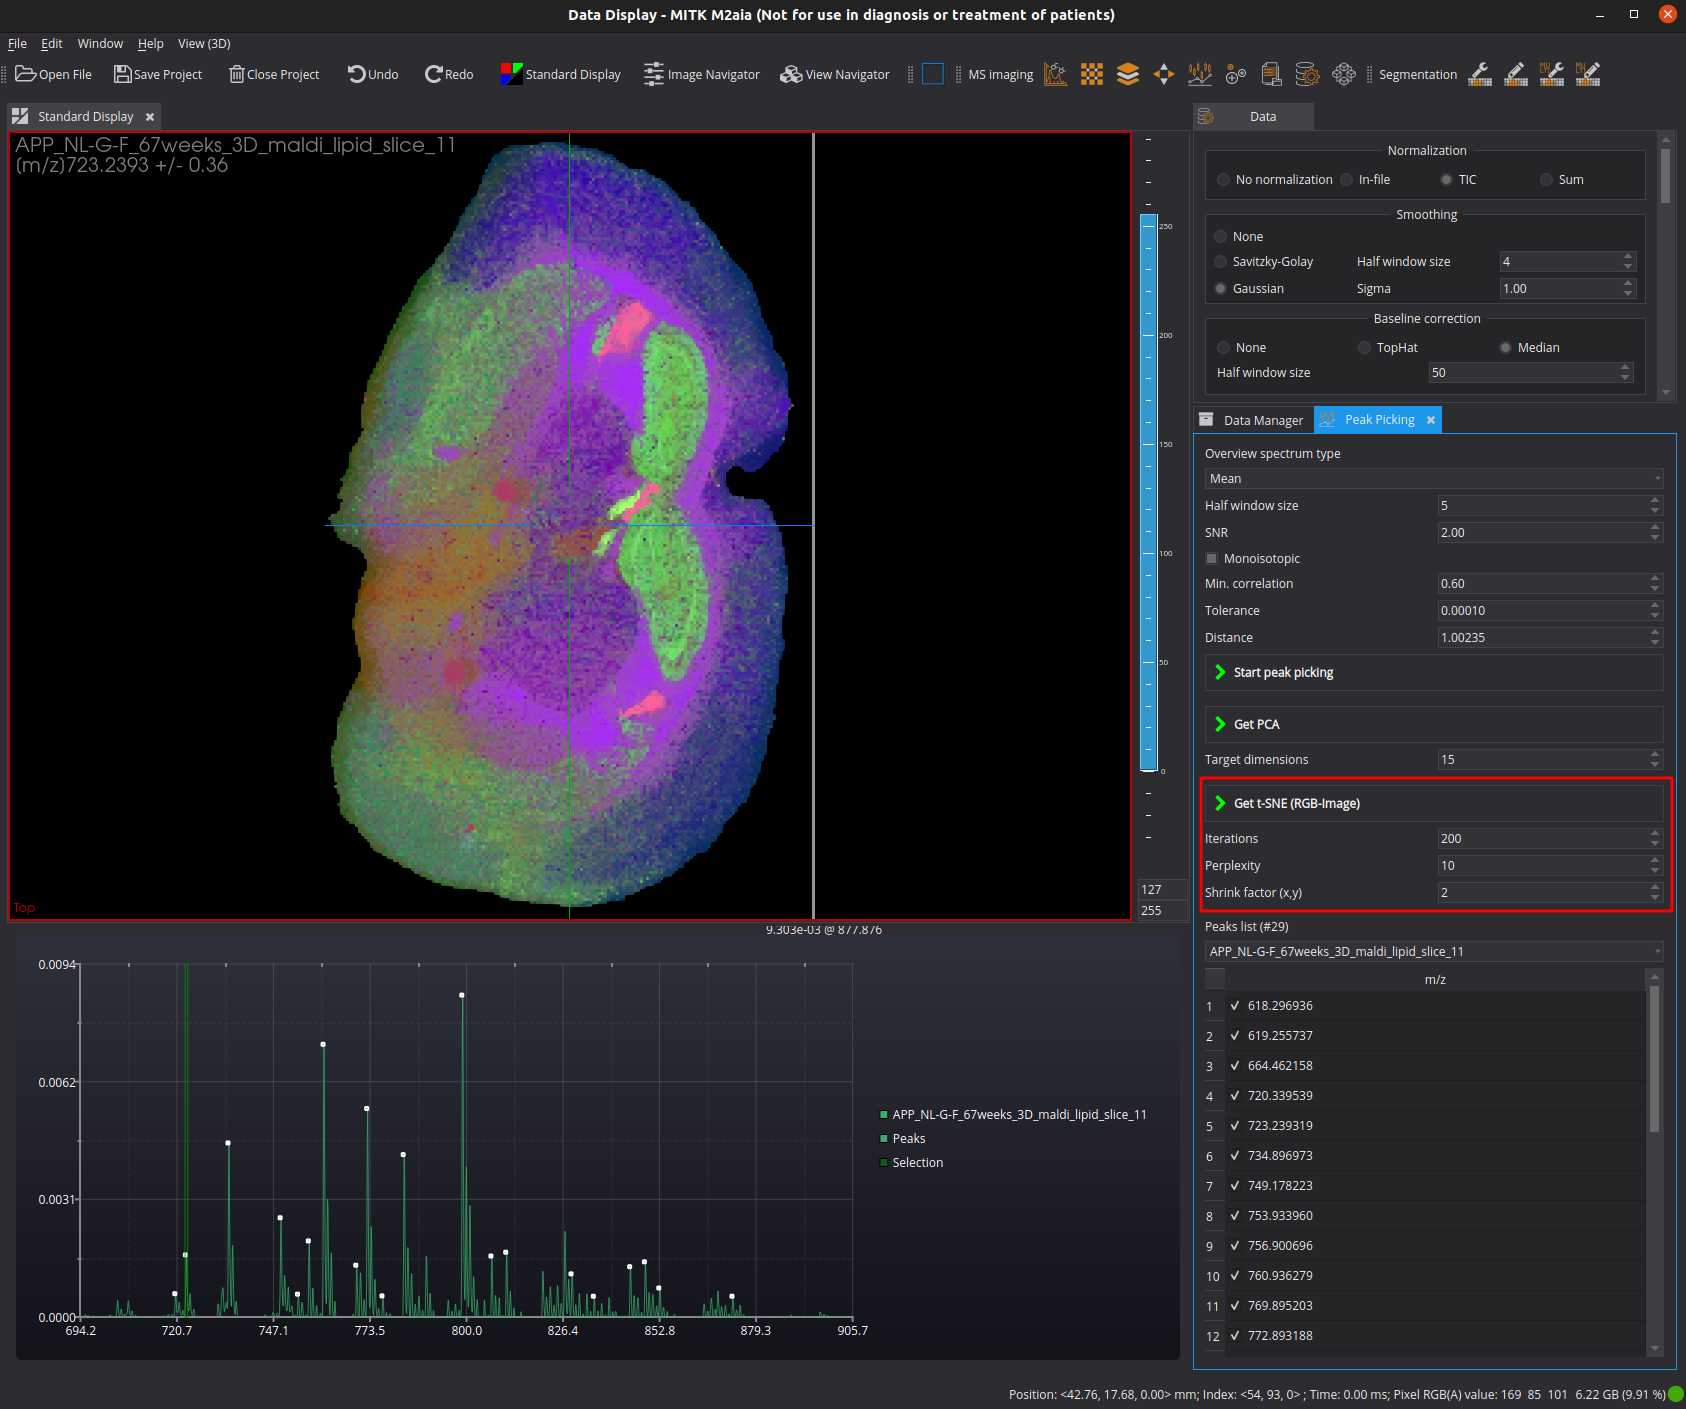The image size is (1686, 1409).
Task: Click the Get PCA button
Action: tap(1434, 725)
